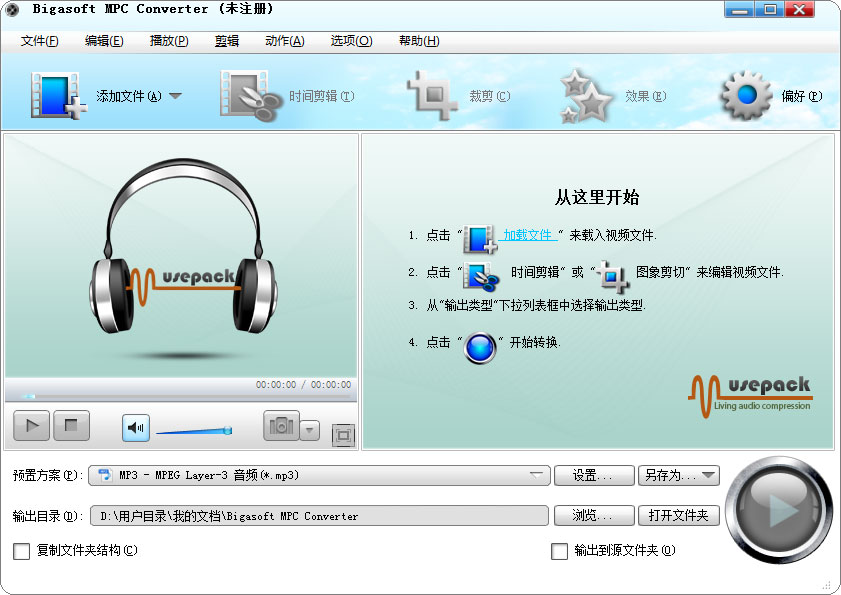Open the 文件(F) menu
This screenshot has height=595, width=841.
[x=40, y=41]
